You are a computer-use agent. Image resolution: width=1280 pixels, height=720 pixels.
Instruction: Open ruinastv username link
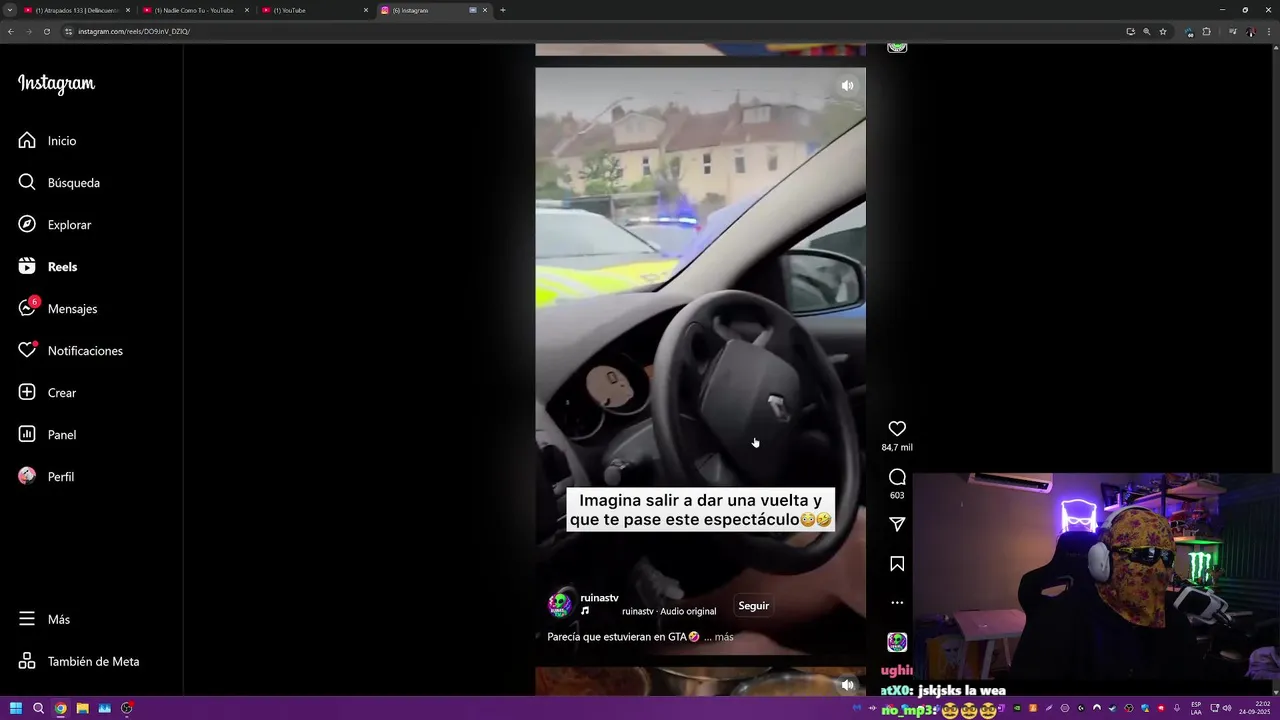(599, 598)
